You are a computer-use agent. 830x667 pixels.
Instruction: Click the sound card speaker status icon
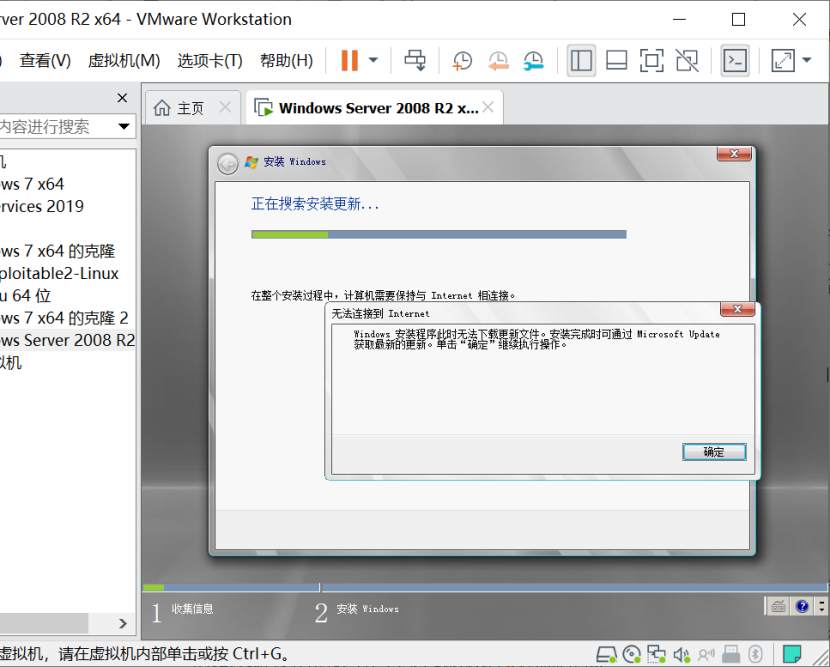tap(681, 655)
